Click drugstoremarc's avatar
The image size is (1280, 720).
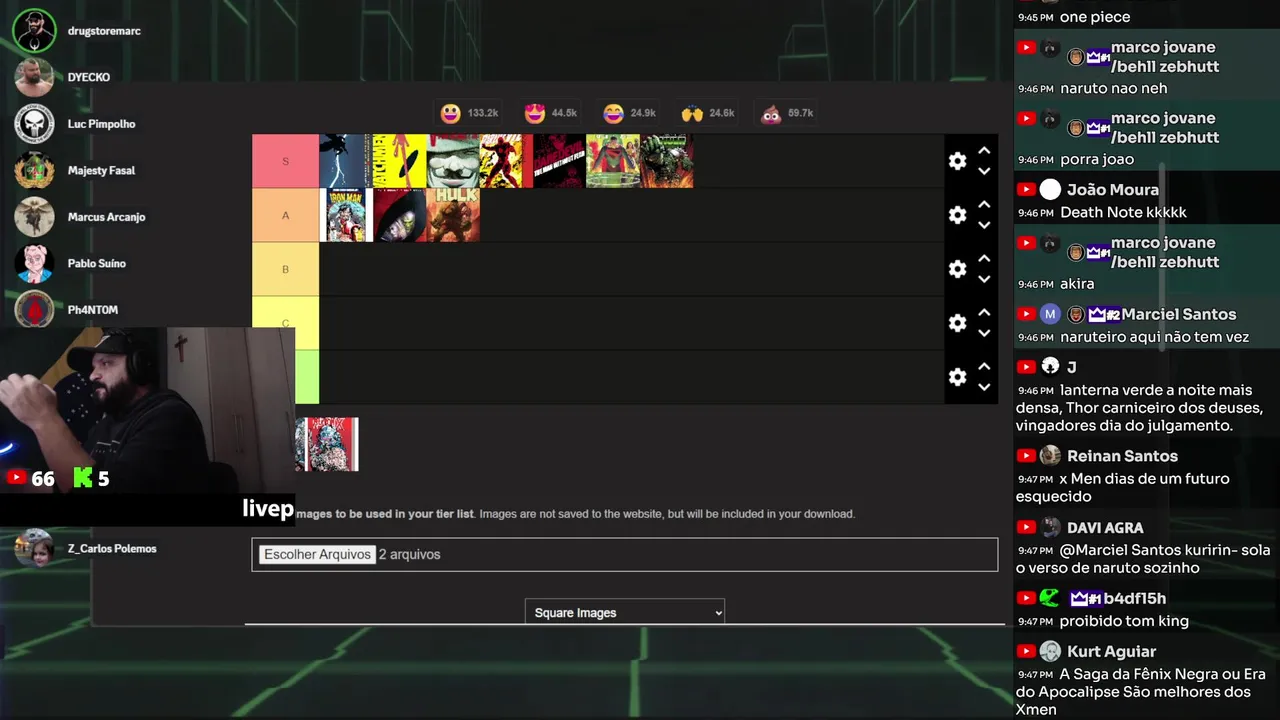point(34,31)
